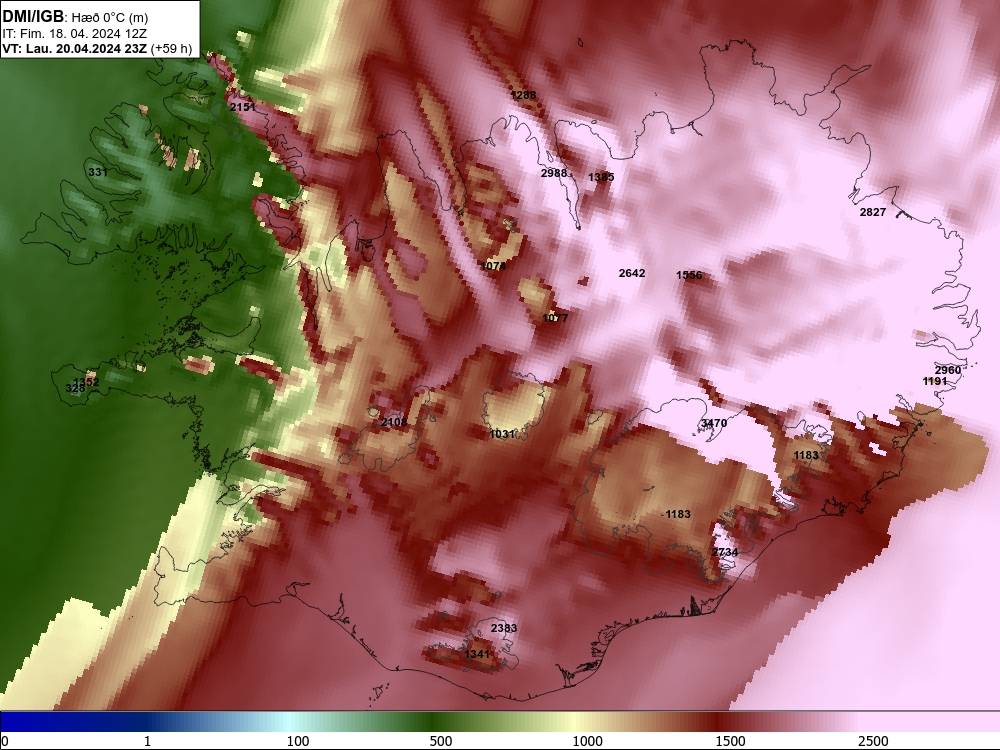Click the 1191 height value
The image size is (1000, 750).
pos(935,381)
